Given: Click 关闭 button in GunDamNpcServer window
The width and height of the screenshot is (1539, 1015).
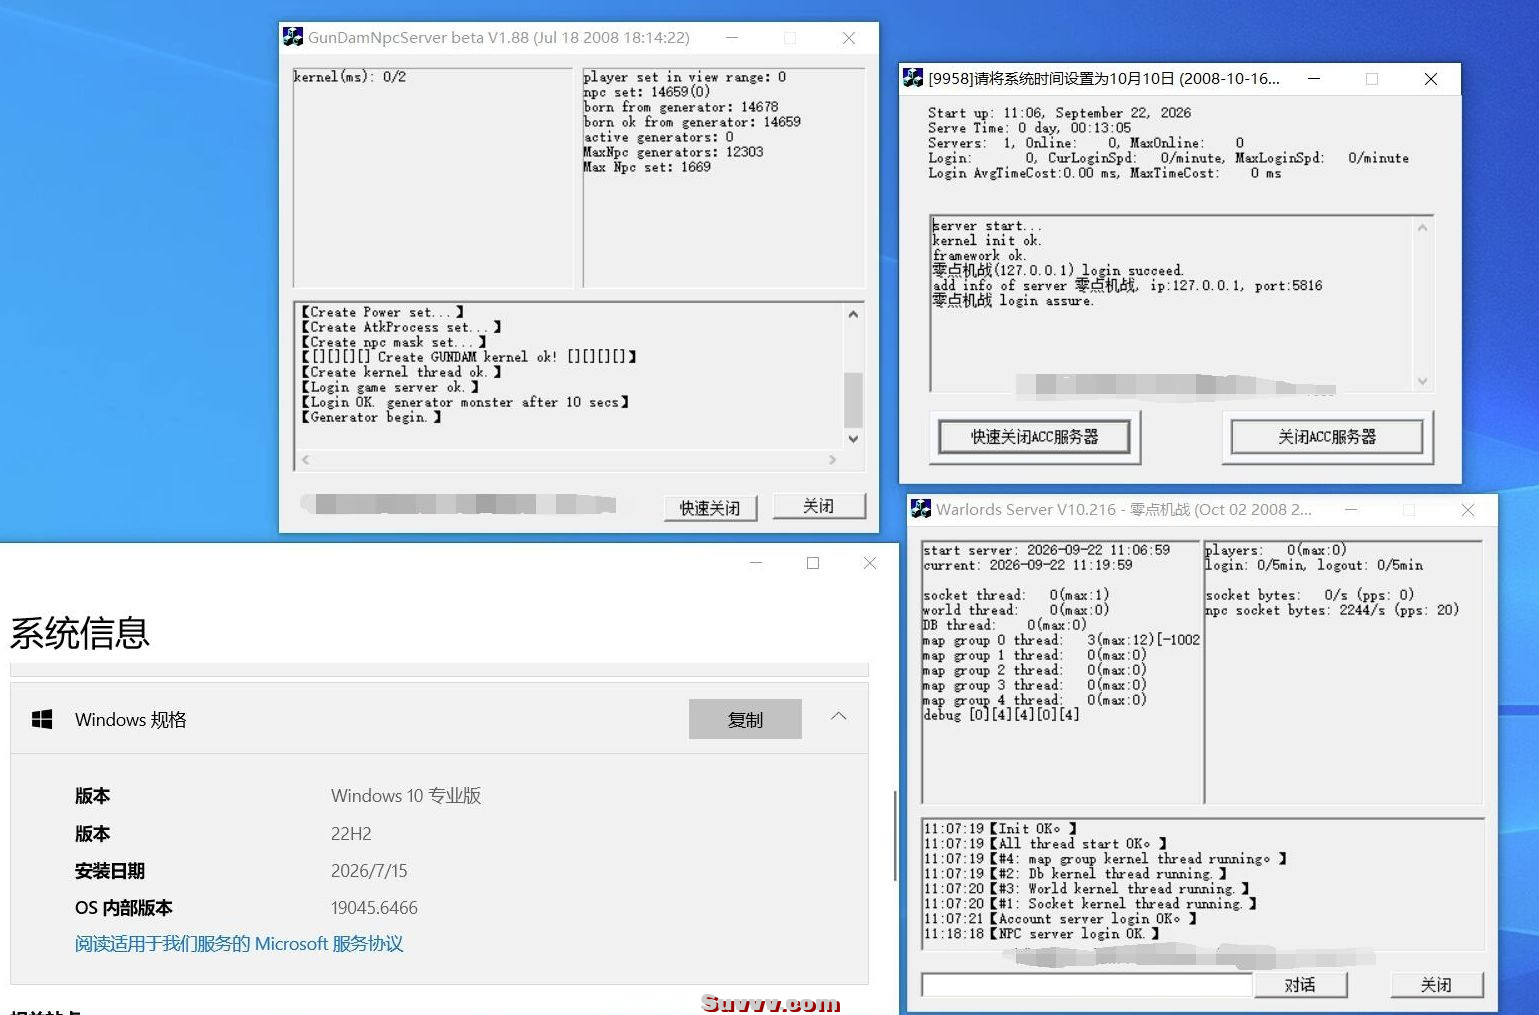Looking at the screenshot, I should [x=818, y=506].
